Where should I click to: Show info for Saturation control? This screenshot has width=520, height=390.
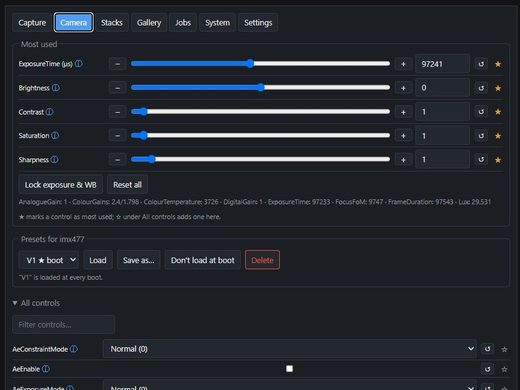pyautogui.click(x=55, y=136)
